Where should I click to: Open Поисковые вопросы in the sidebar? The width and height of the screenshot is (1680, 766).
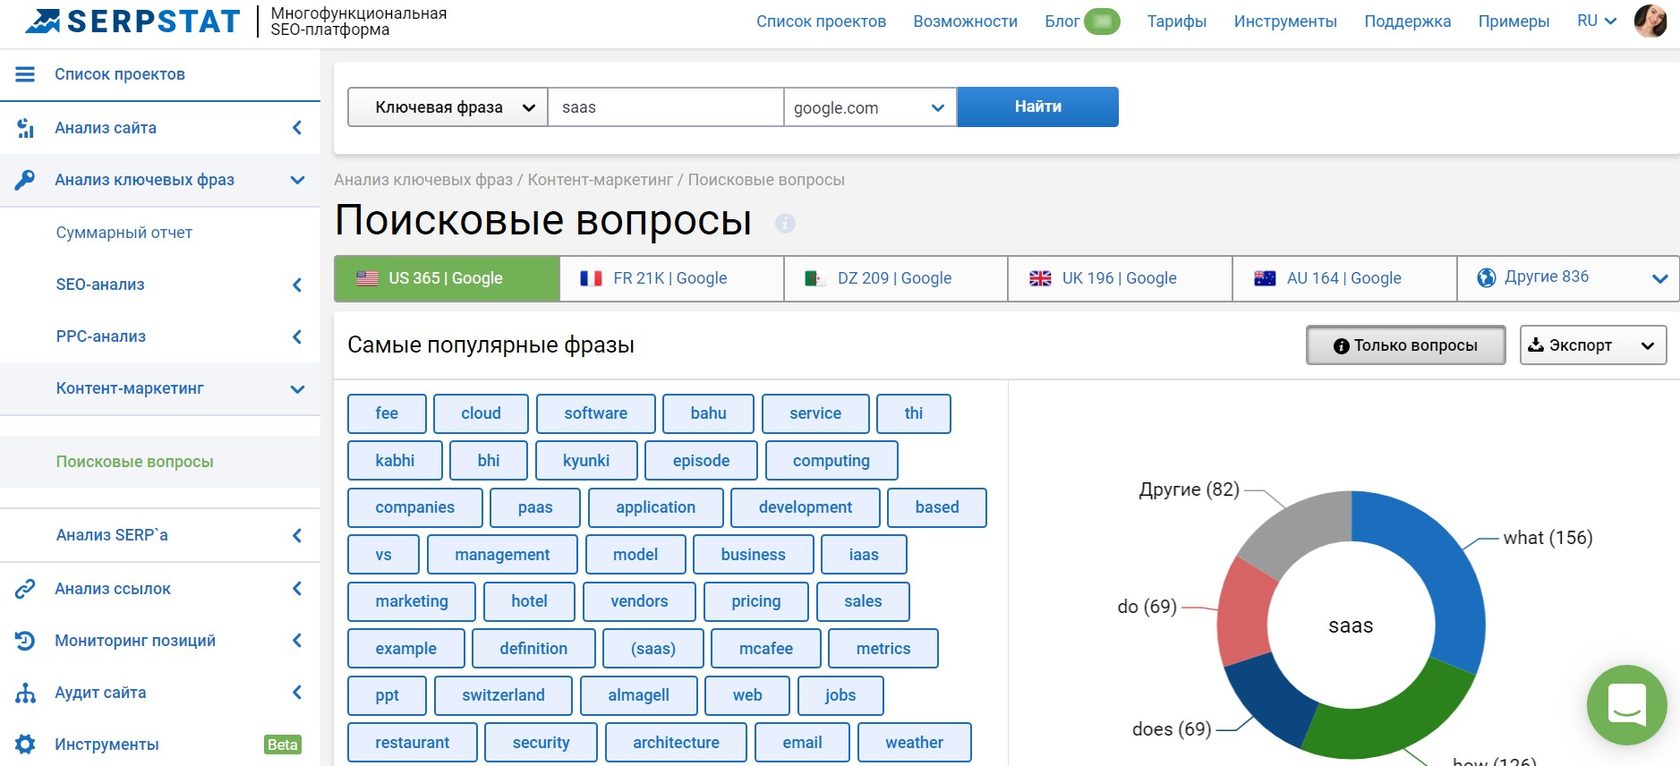coord(135,462)
